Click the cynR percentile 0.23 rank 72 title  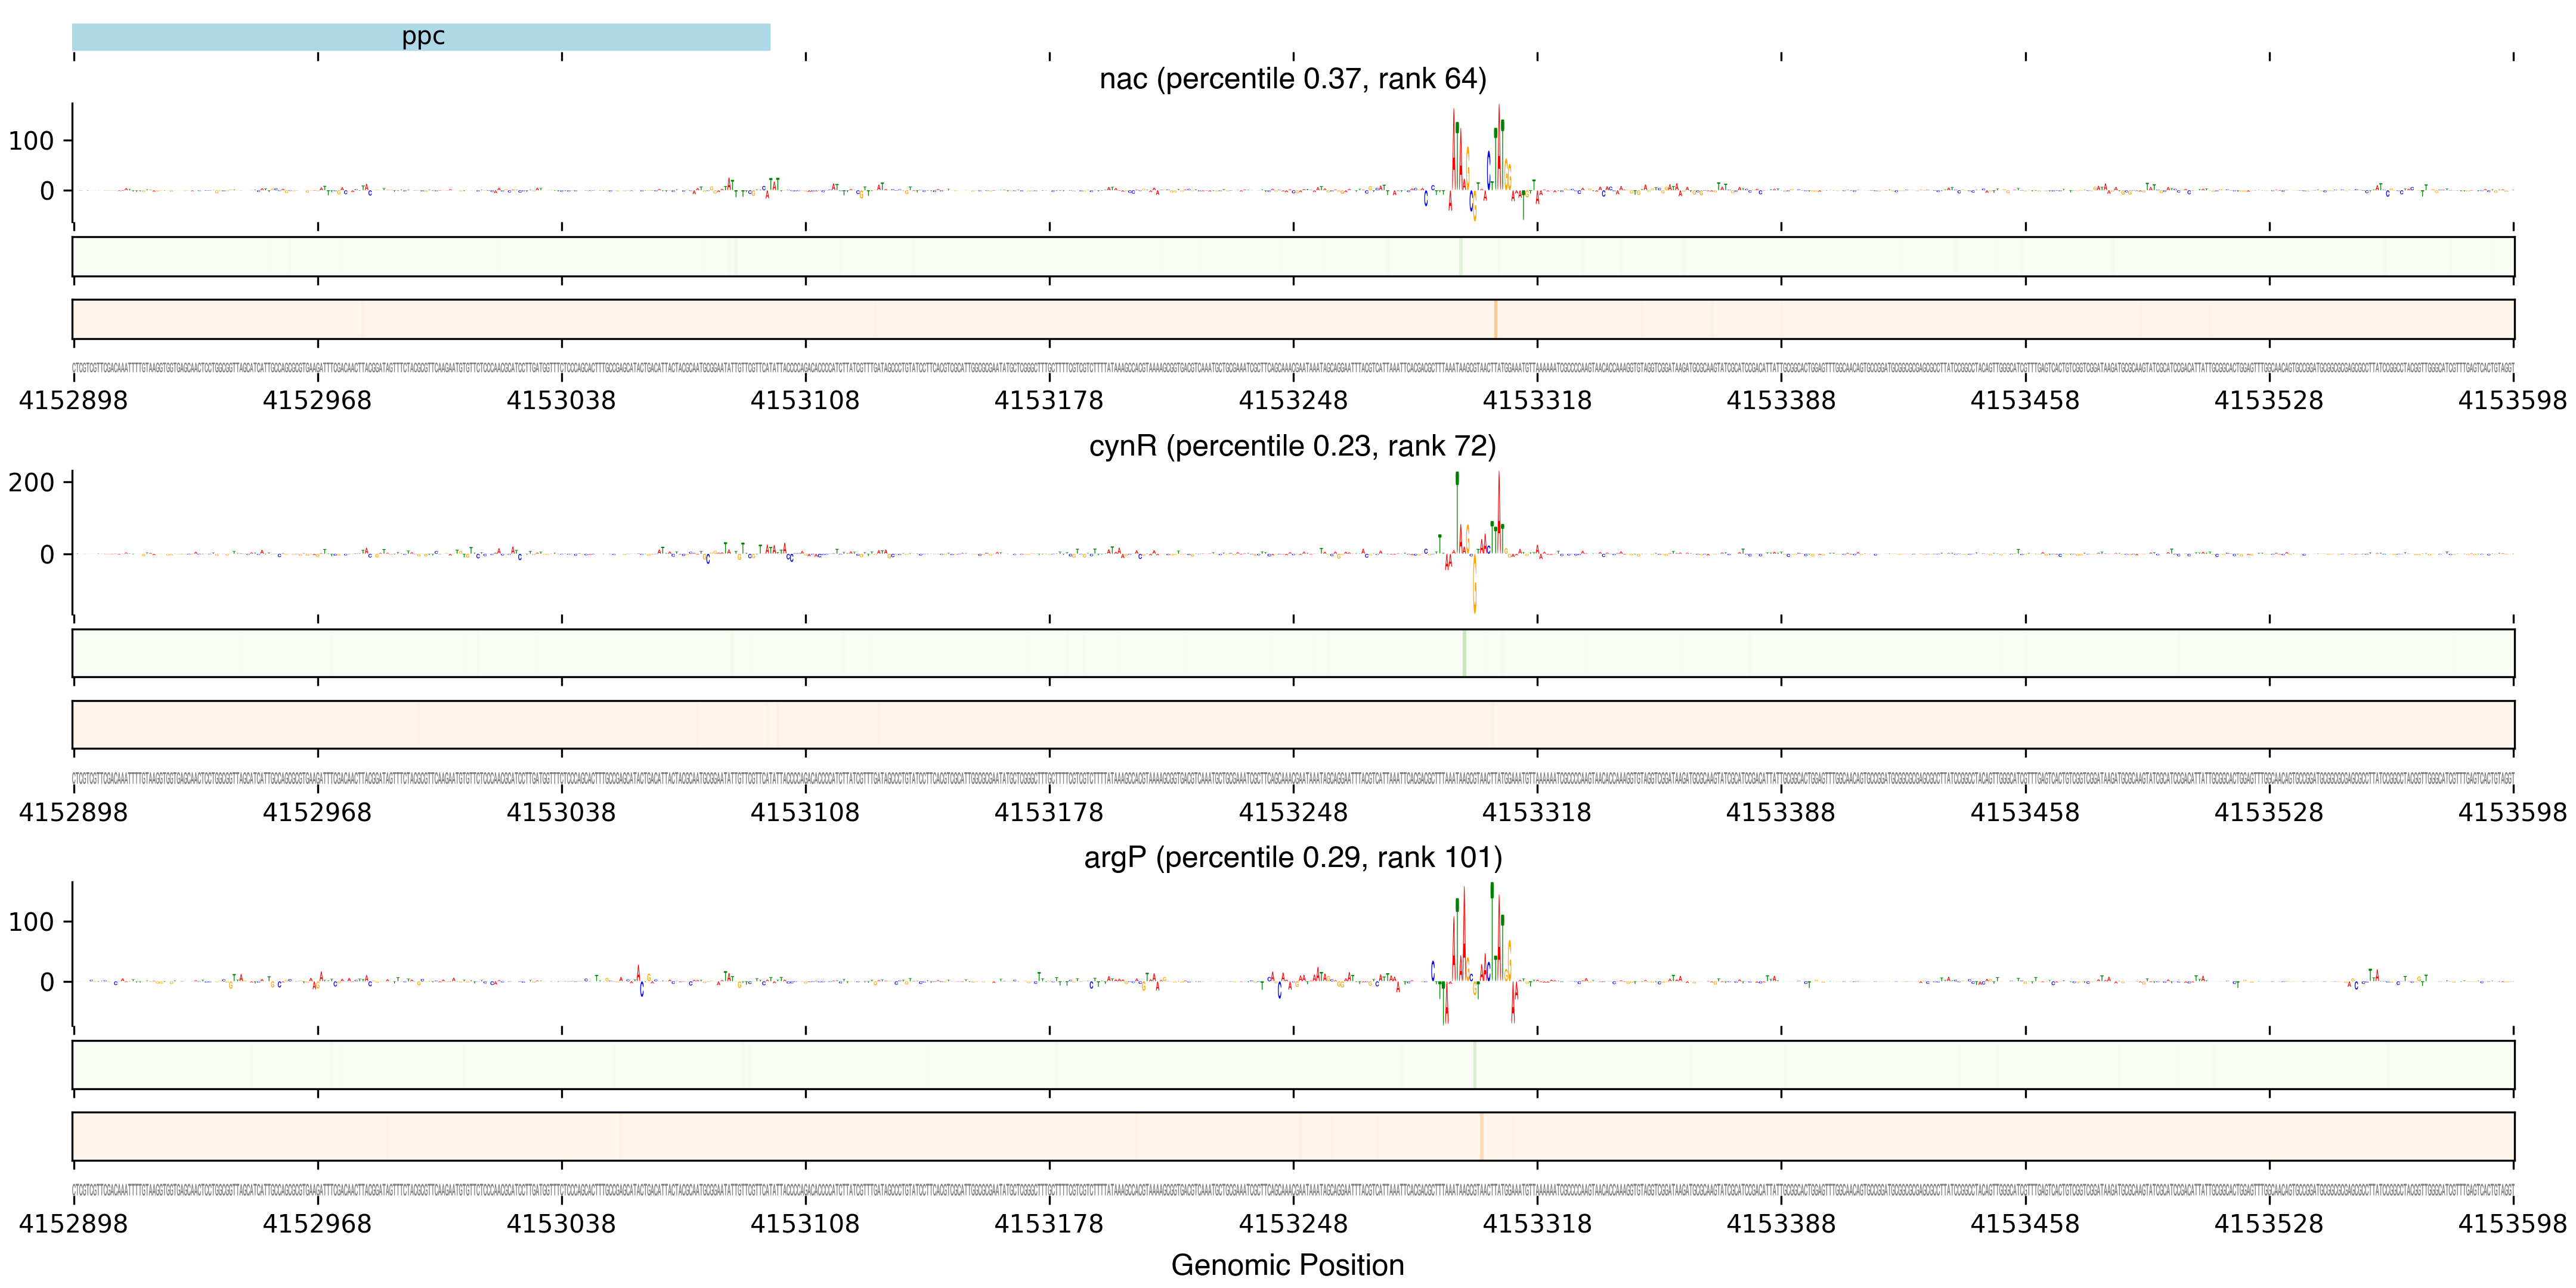click(1292, 445)
